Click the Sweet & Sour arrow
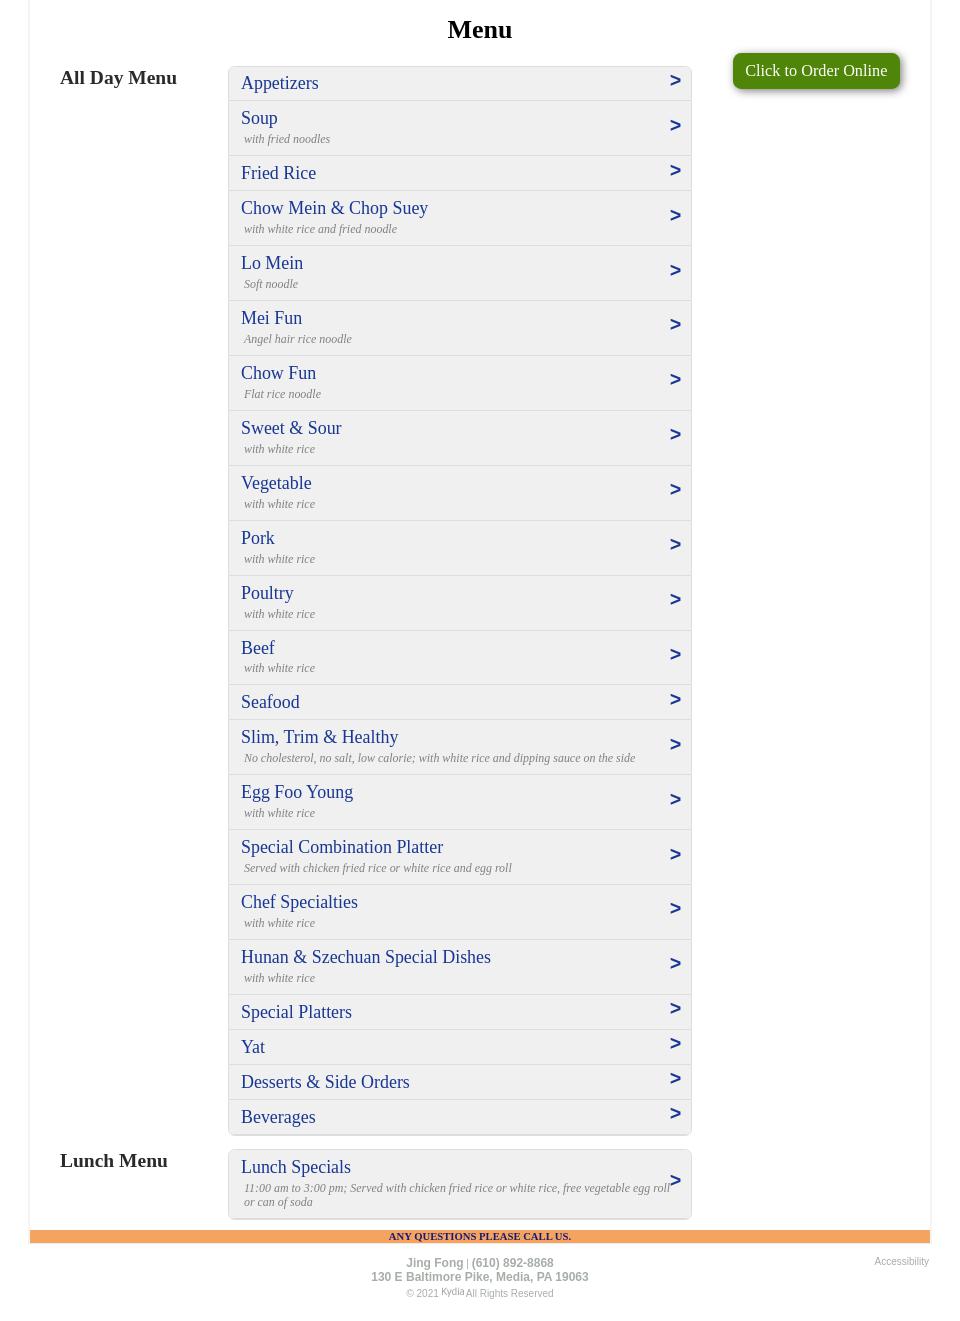 [x=675, y=435]
